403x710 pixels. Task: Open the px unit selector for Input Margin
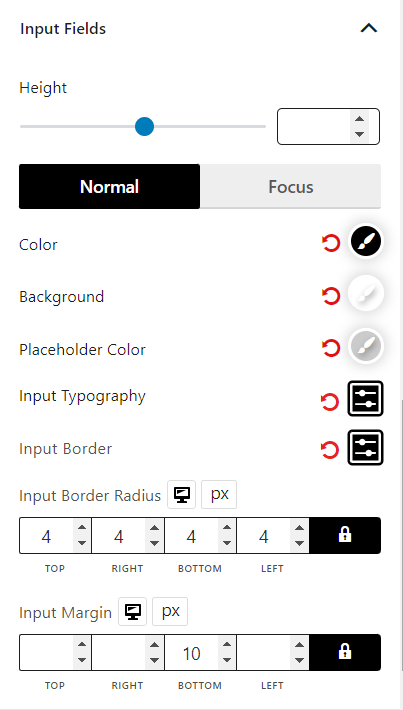(170, 612)
